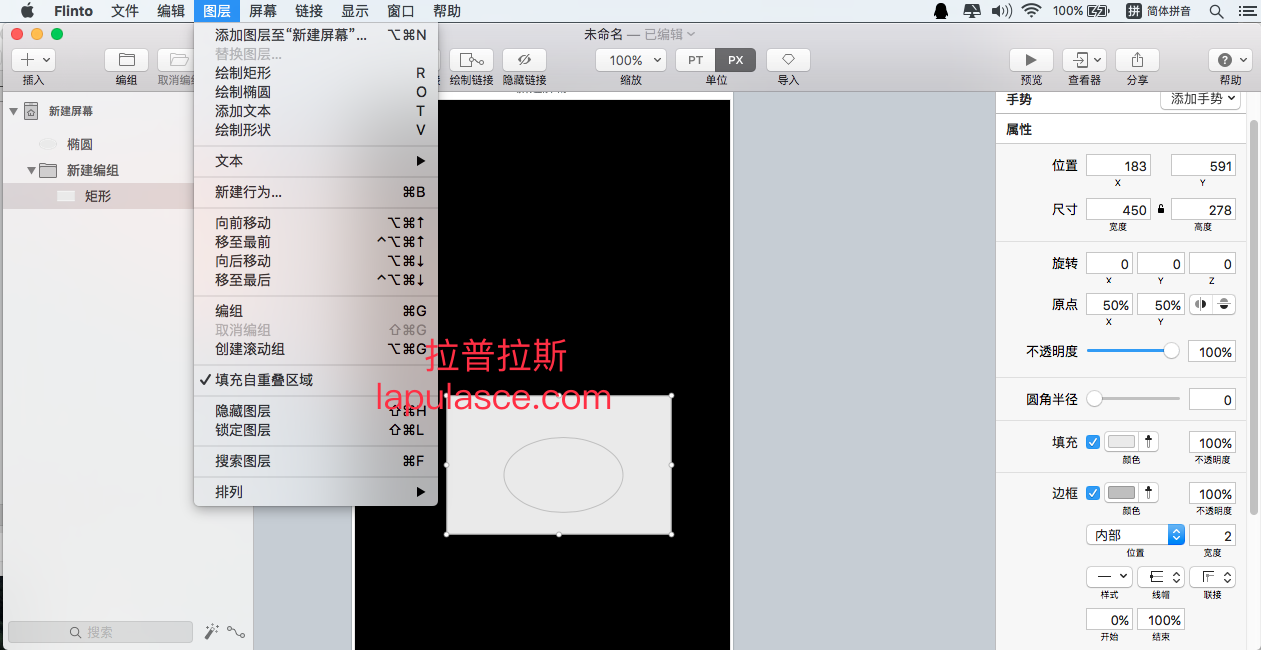Open the fill color swatch

(1121, 441)
